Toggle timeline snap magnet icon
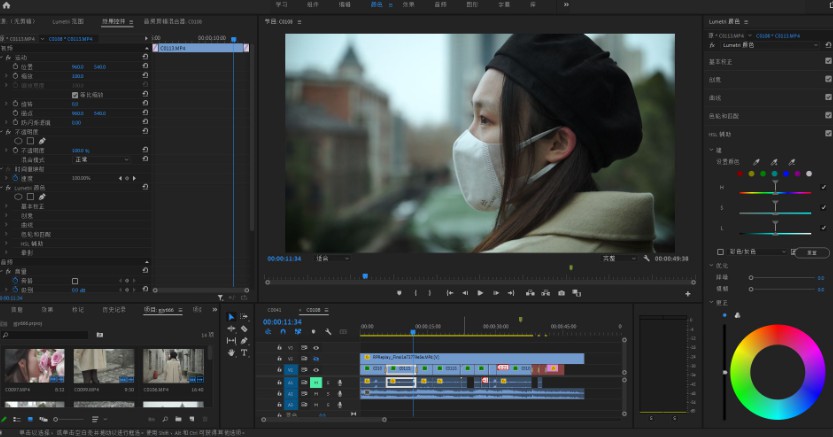Screen dimensions: 833x437 (x=283, y=332)
